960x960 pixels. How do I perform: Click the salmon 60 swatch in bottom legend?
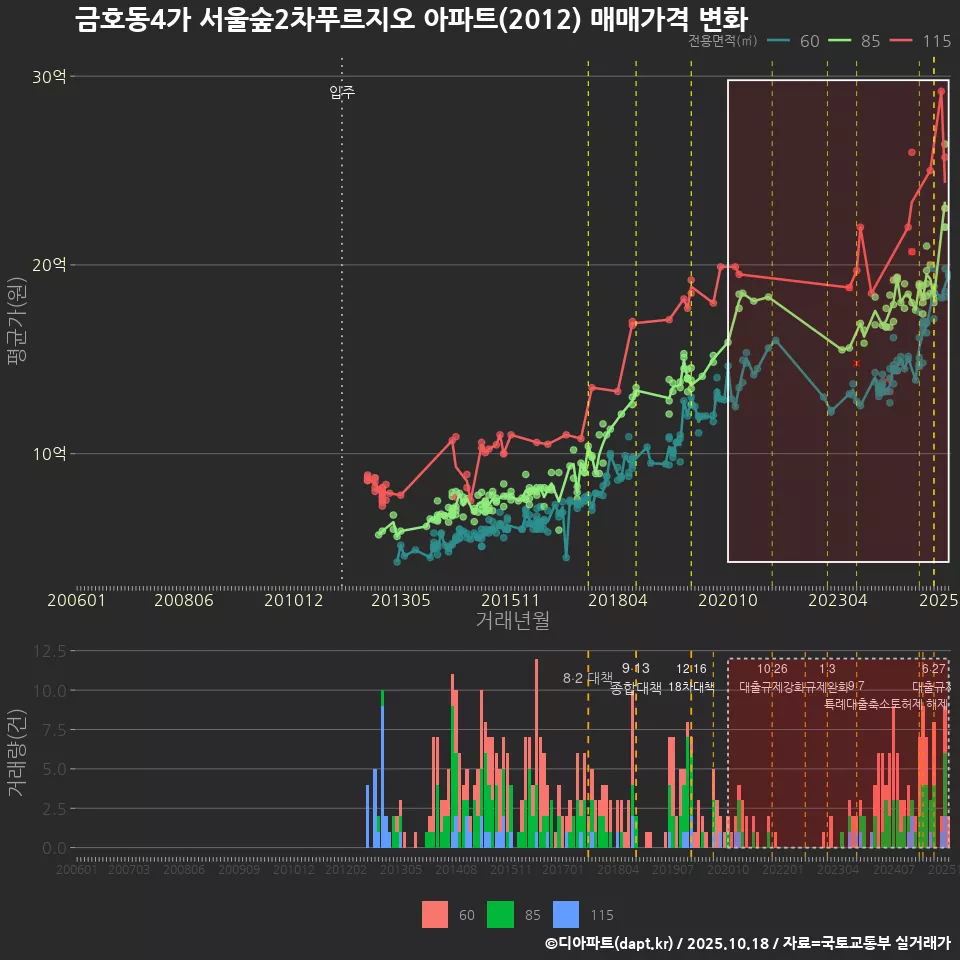[435, 914]
